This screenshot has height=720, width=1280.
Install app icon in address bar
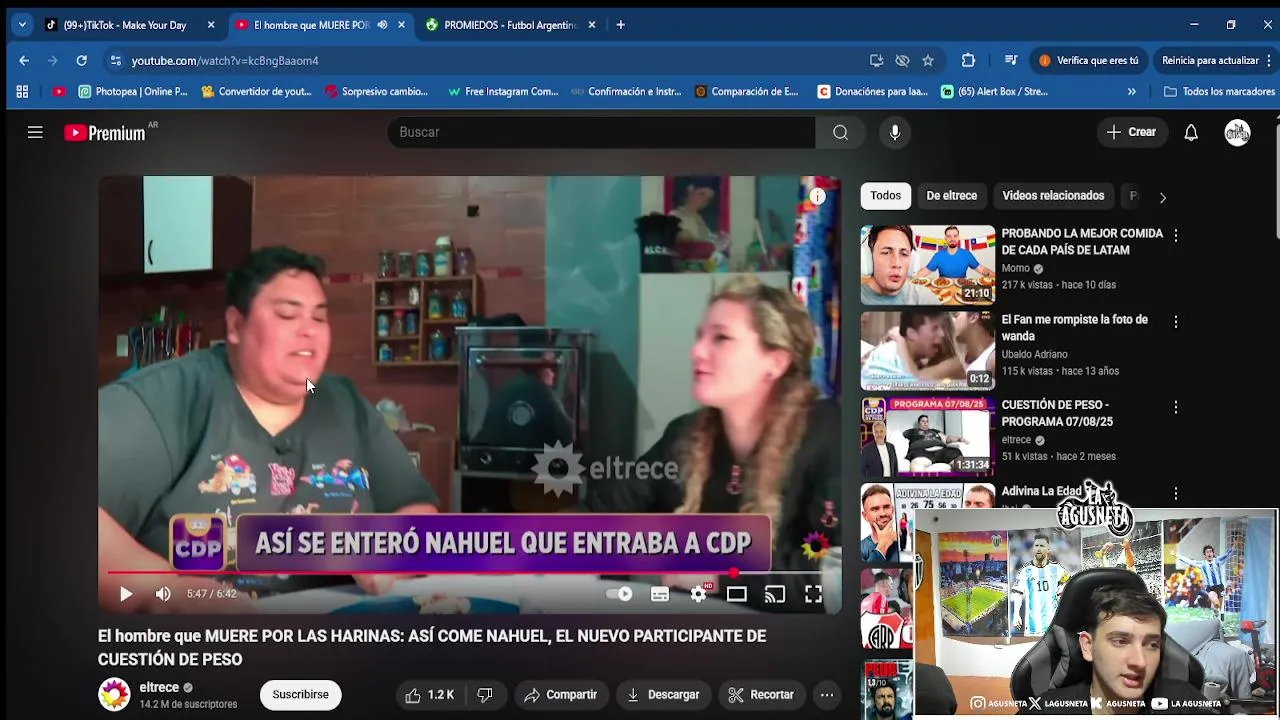[876, 61]
